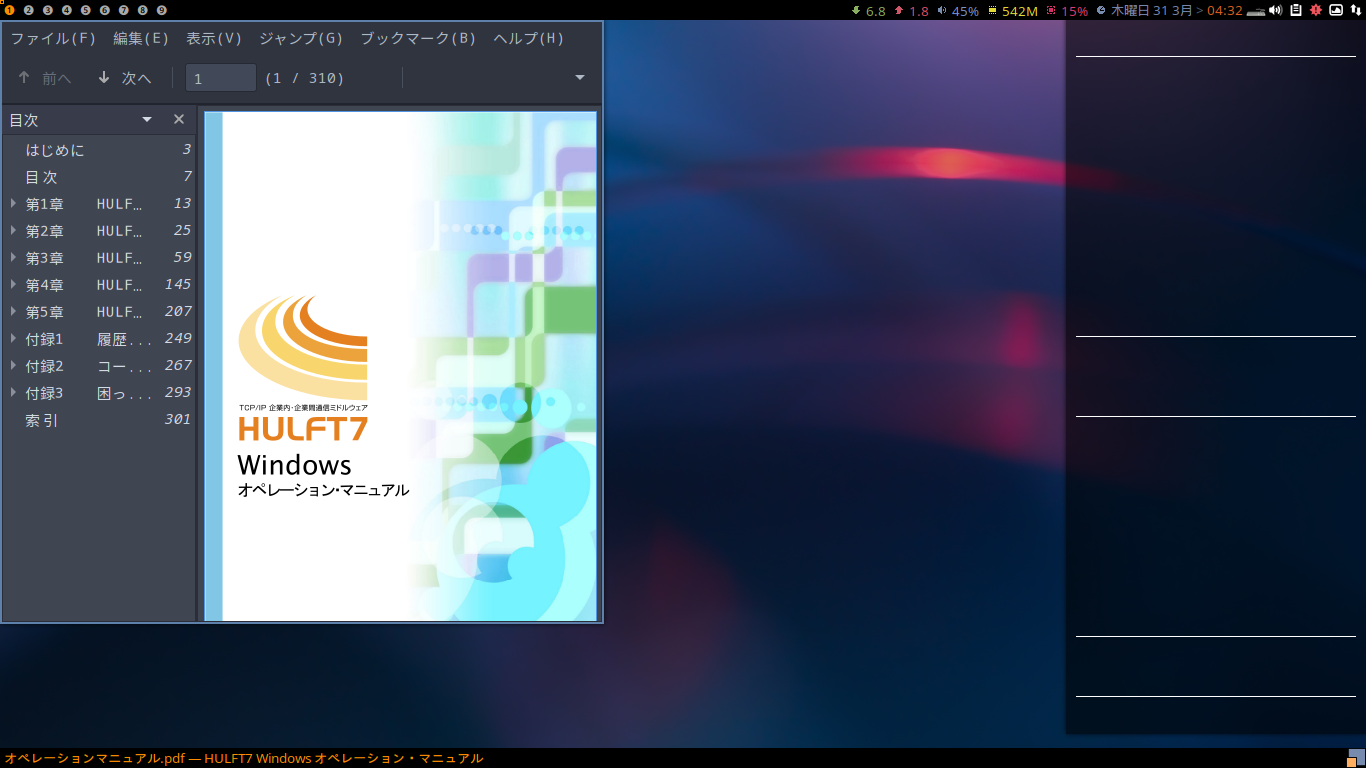Click the page number input field
Viewport: 1366px width, 768px height.
pos(221,78)
